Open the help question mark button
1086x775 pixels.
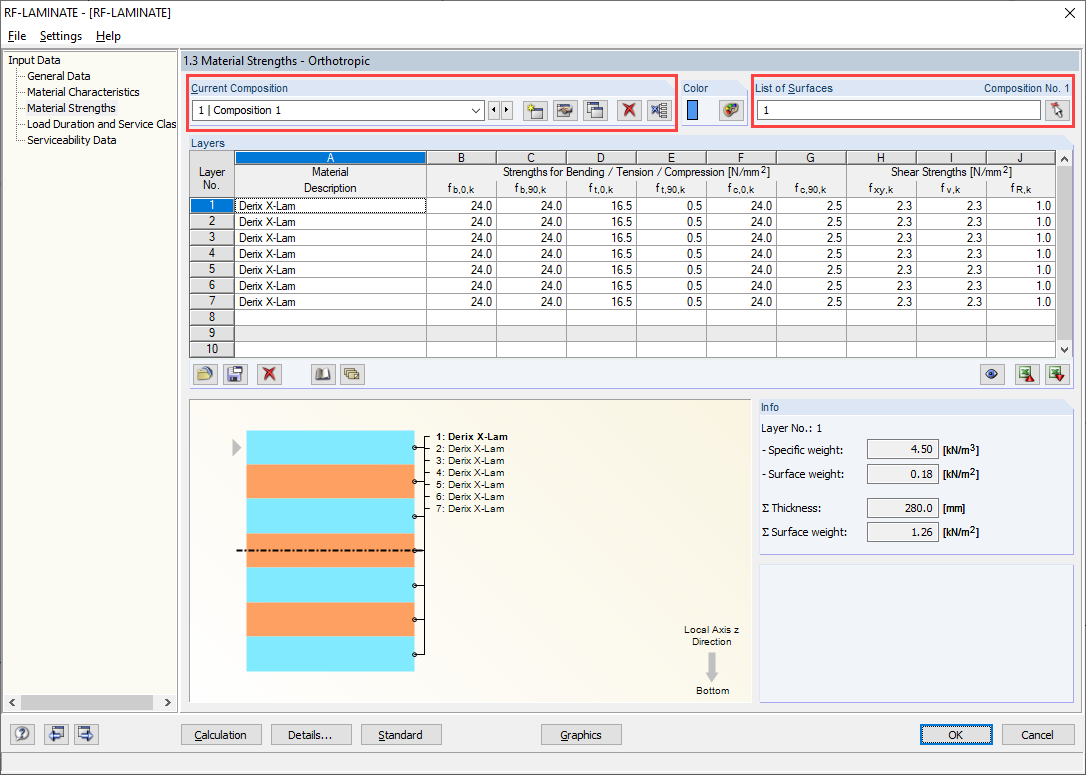pos(22,733)
